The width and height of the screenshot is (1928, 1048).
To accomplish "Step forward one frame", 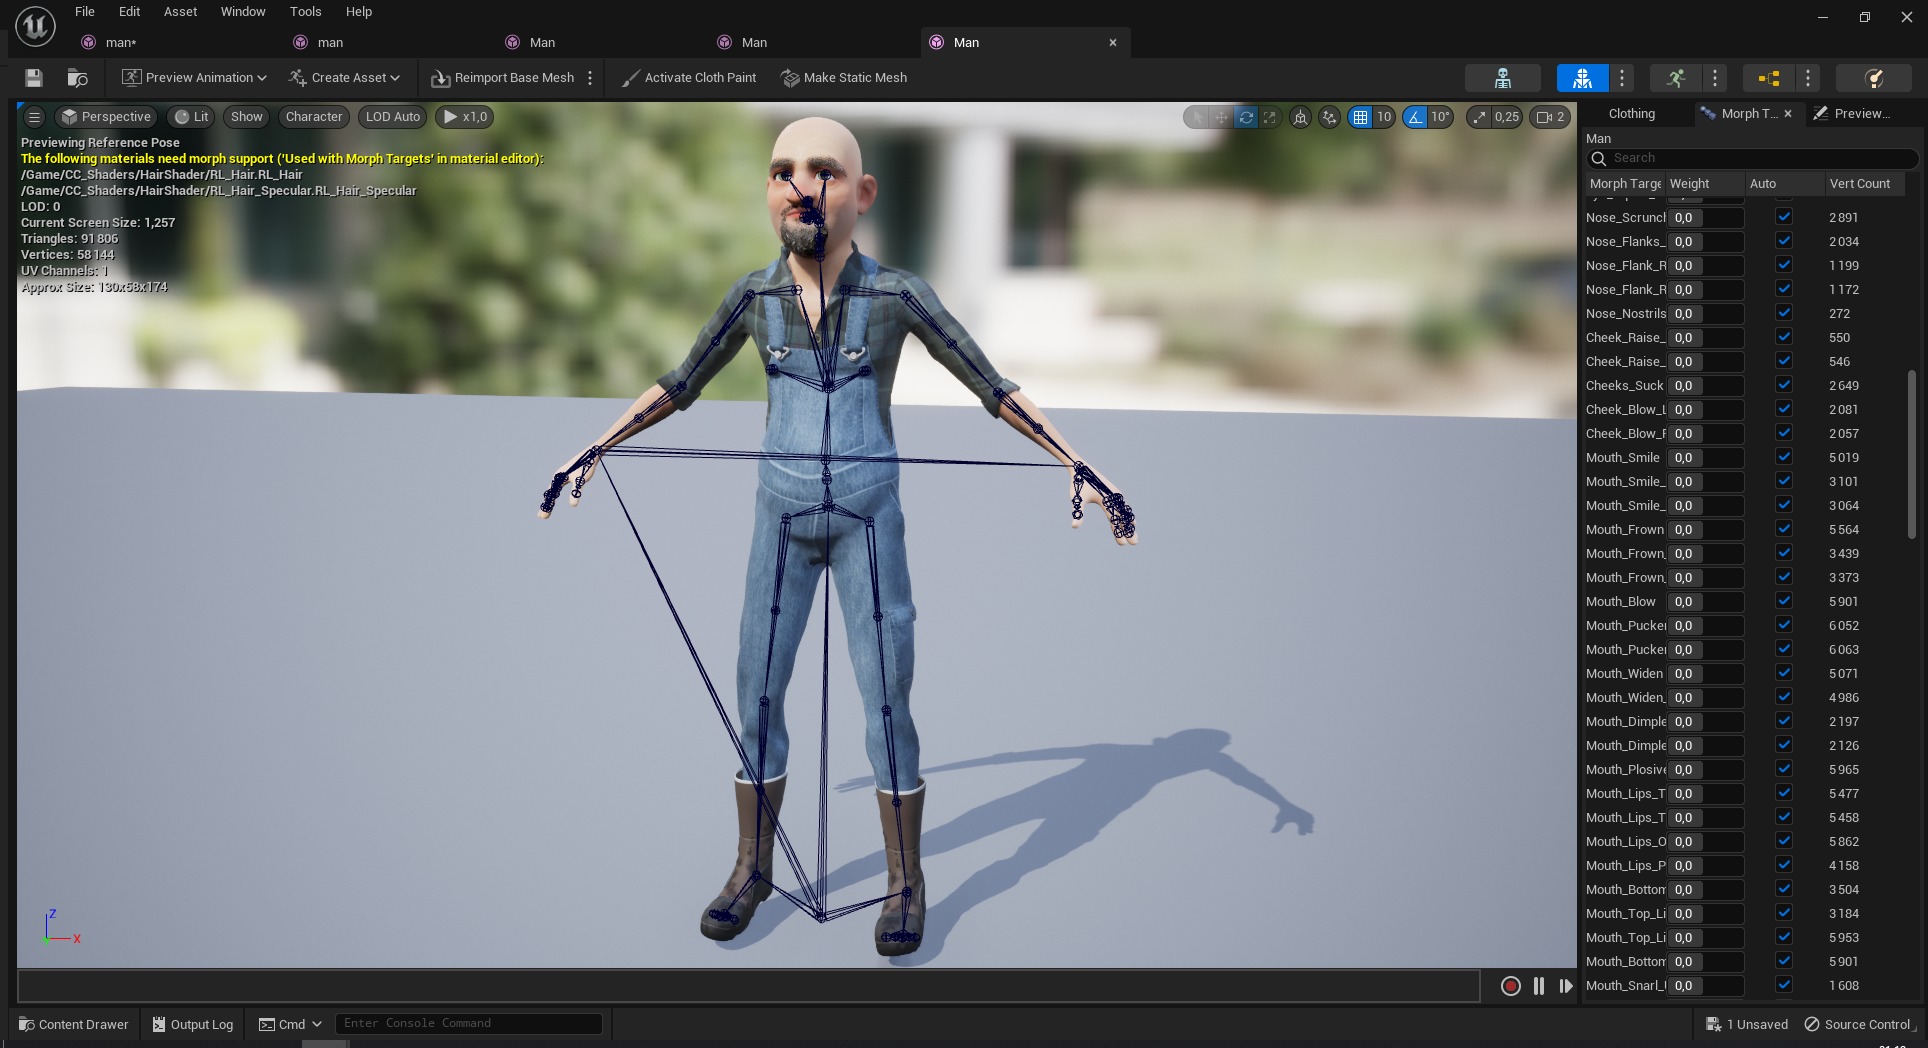I will 1566,986.
